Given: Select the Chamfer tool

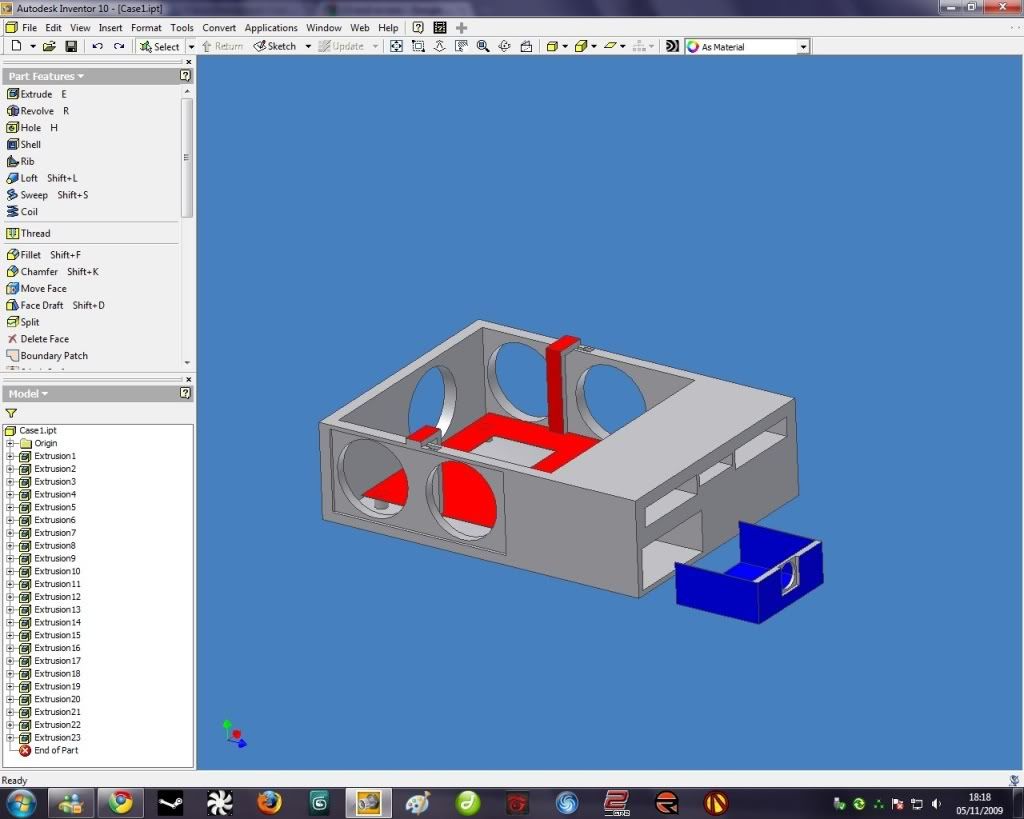Looking at the screenshot, I should (x=52, y=272).
